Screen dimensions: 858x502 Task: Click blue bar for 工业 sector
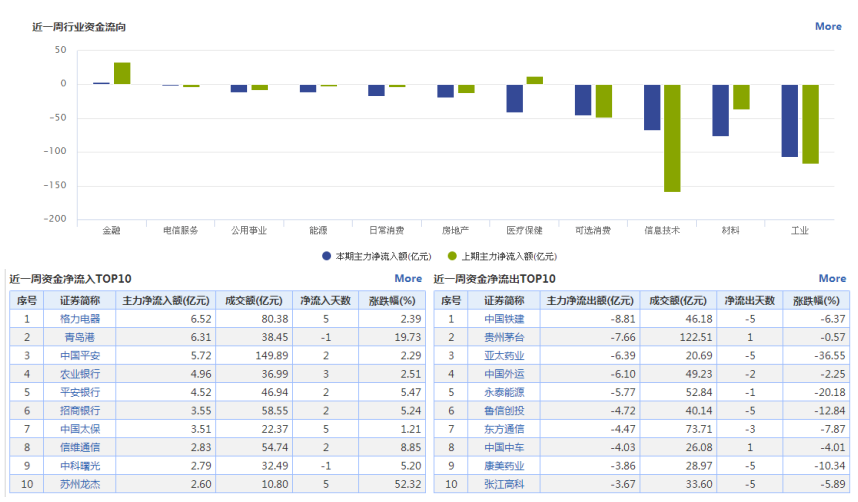pyautogui.click(x=789, y=120)
